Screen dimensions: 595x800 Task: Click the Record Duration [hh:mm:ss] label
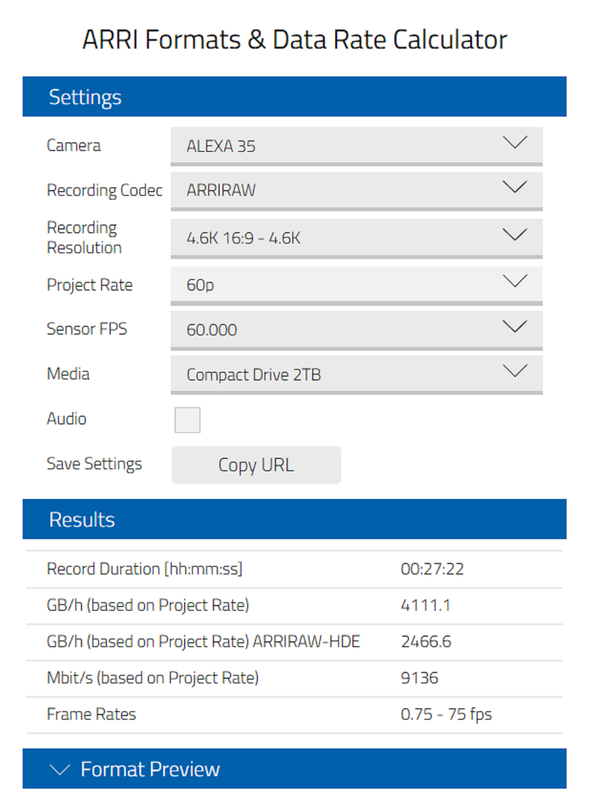(x=144, y=569)
